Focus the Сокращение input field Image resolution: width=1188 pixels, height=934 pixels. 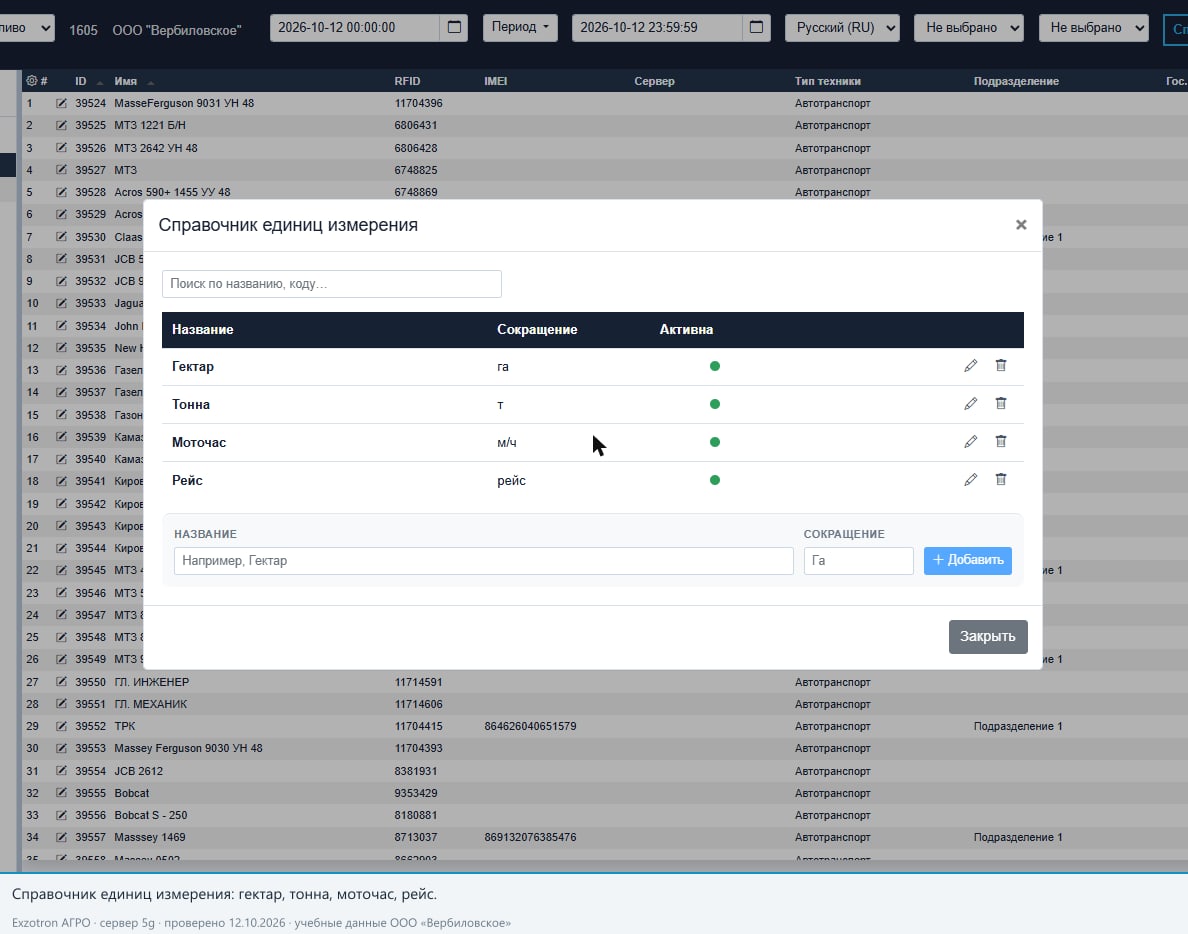pos(858,561)
